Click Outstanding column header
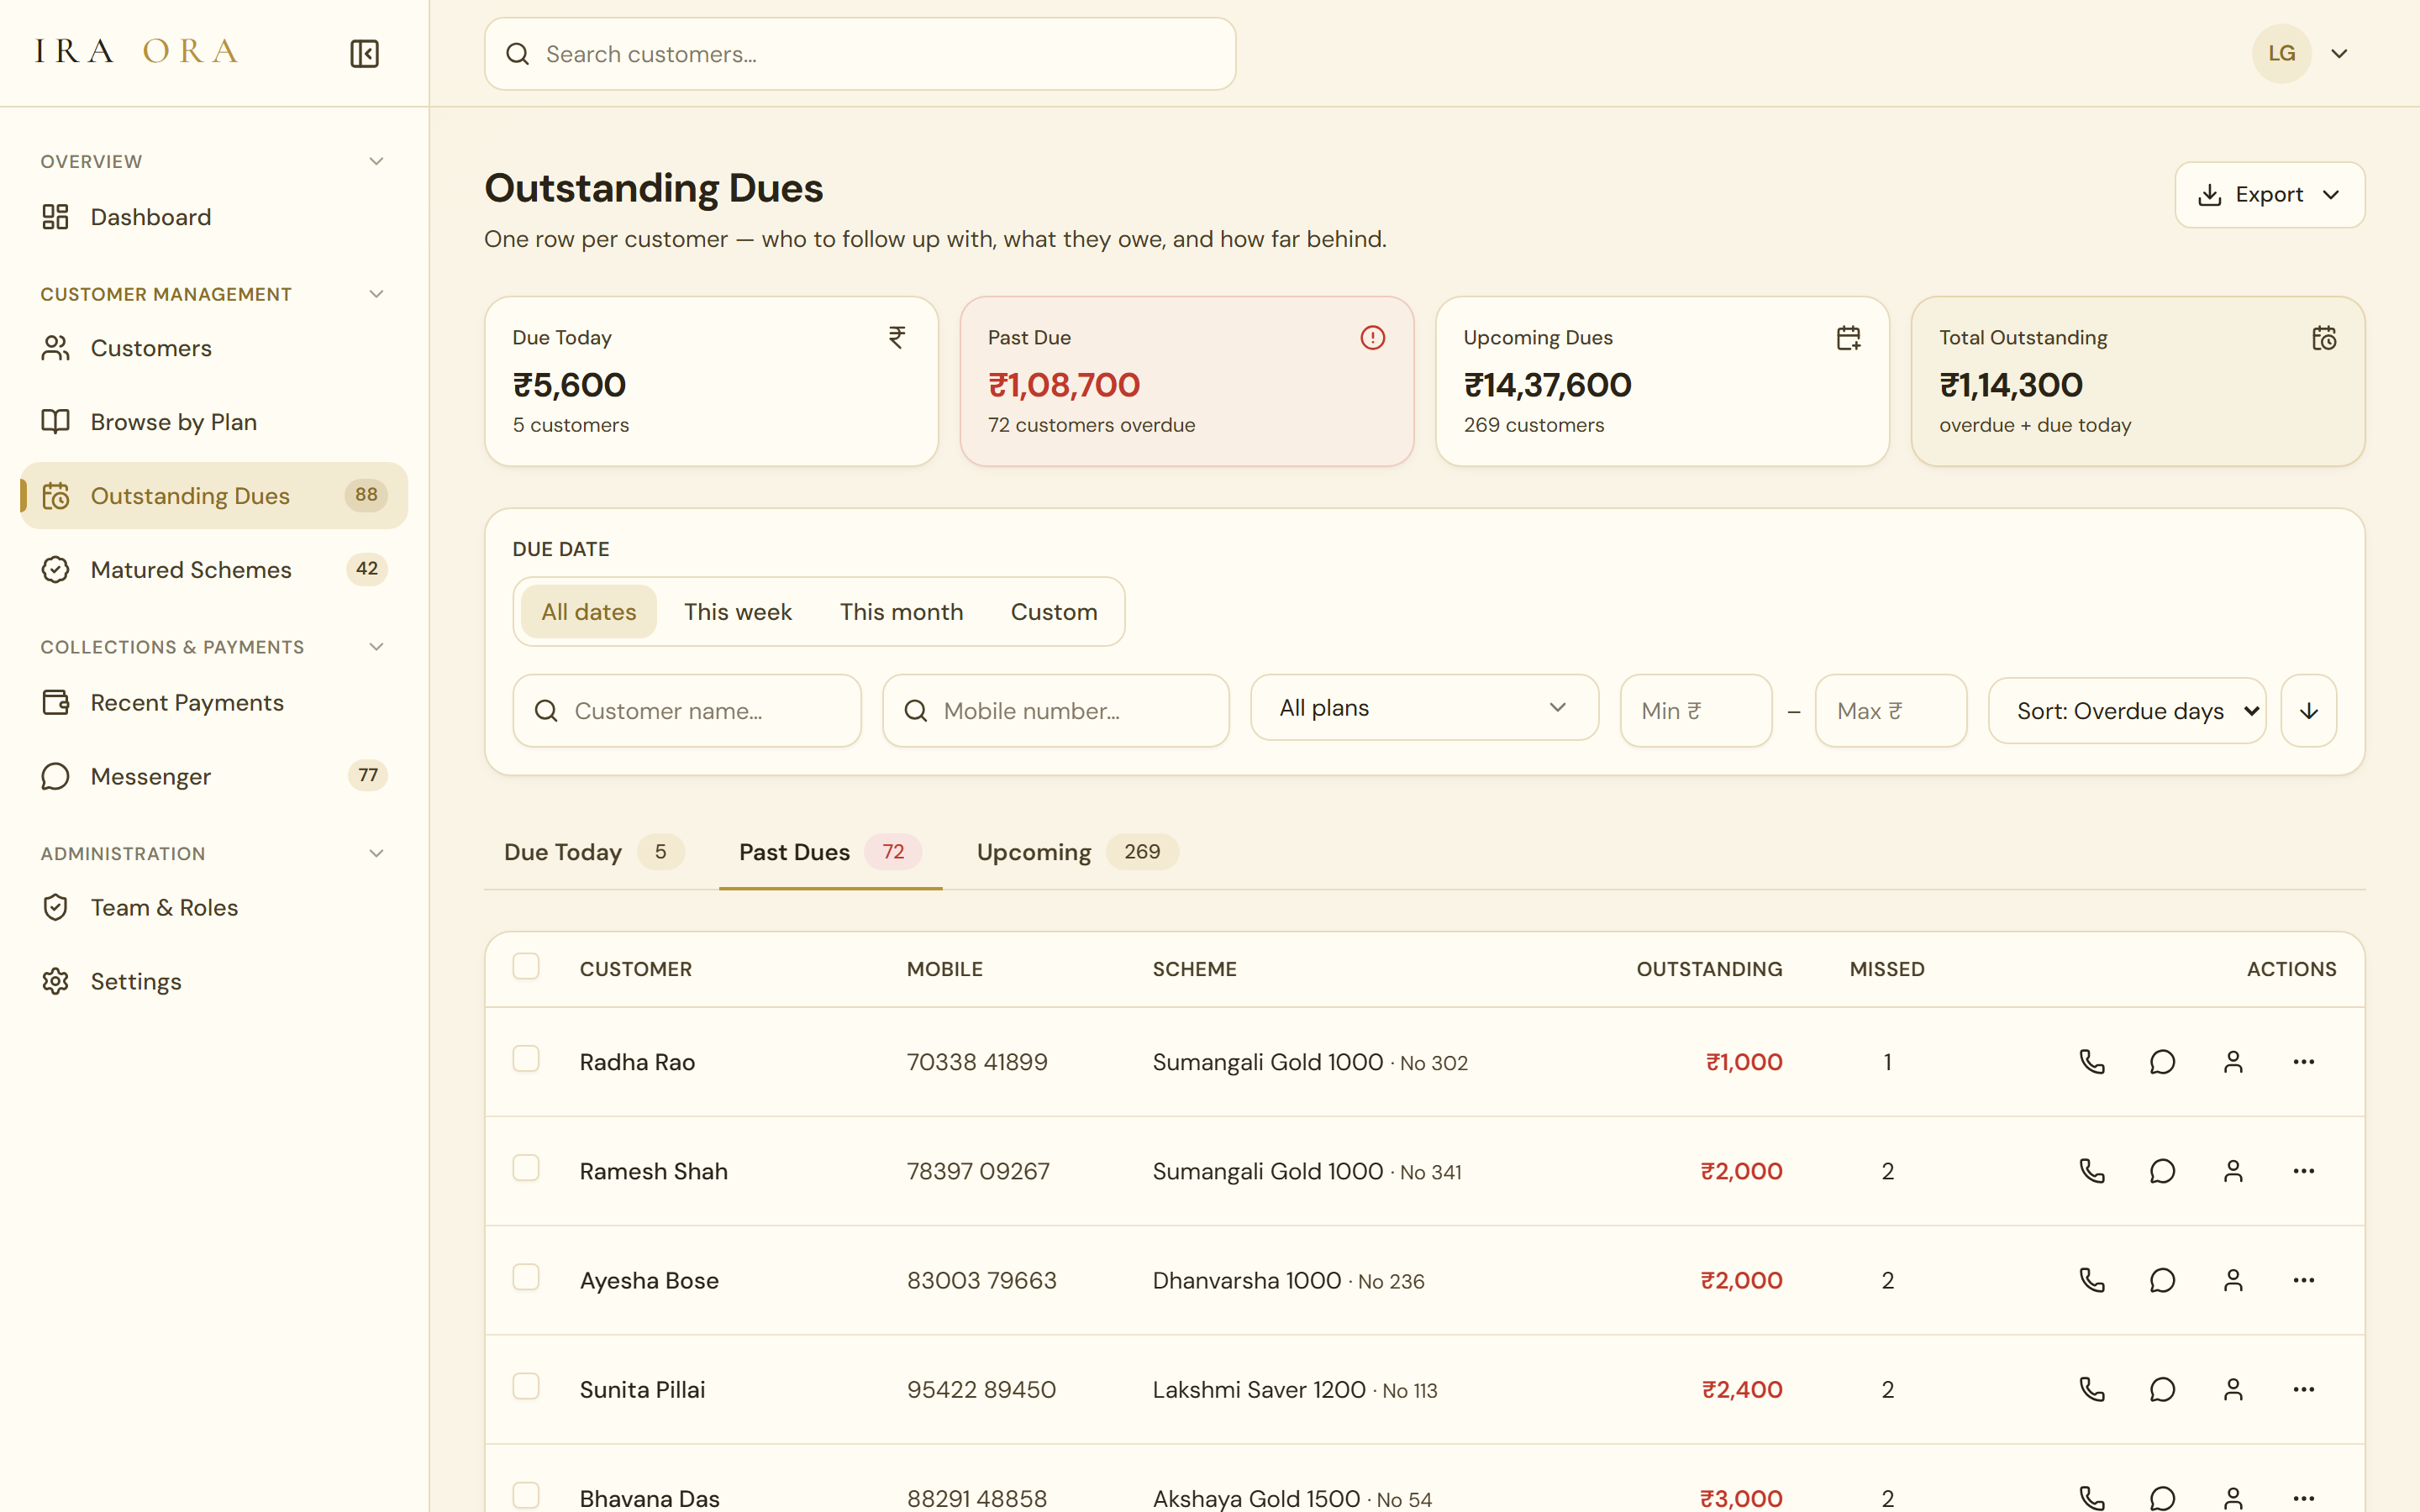This screenshot has height=1512, width=2420. 1709,969
